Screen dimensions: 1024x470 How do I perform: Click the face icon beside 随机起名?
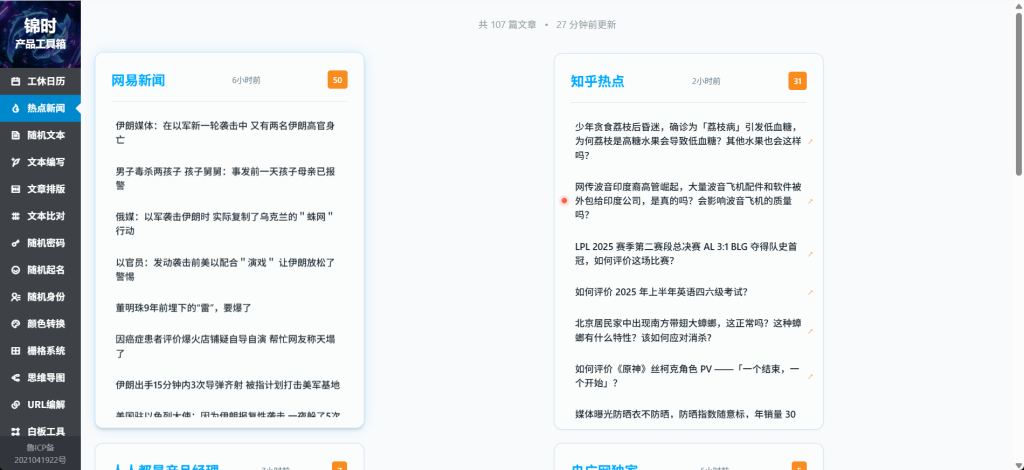click(16, 270)
